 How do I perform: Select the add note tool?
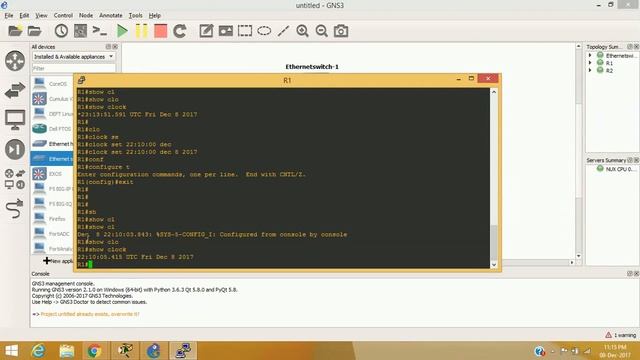pos(206,31)
